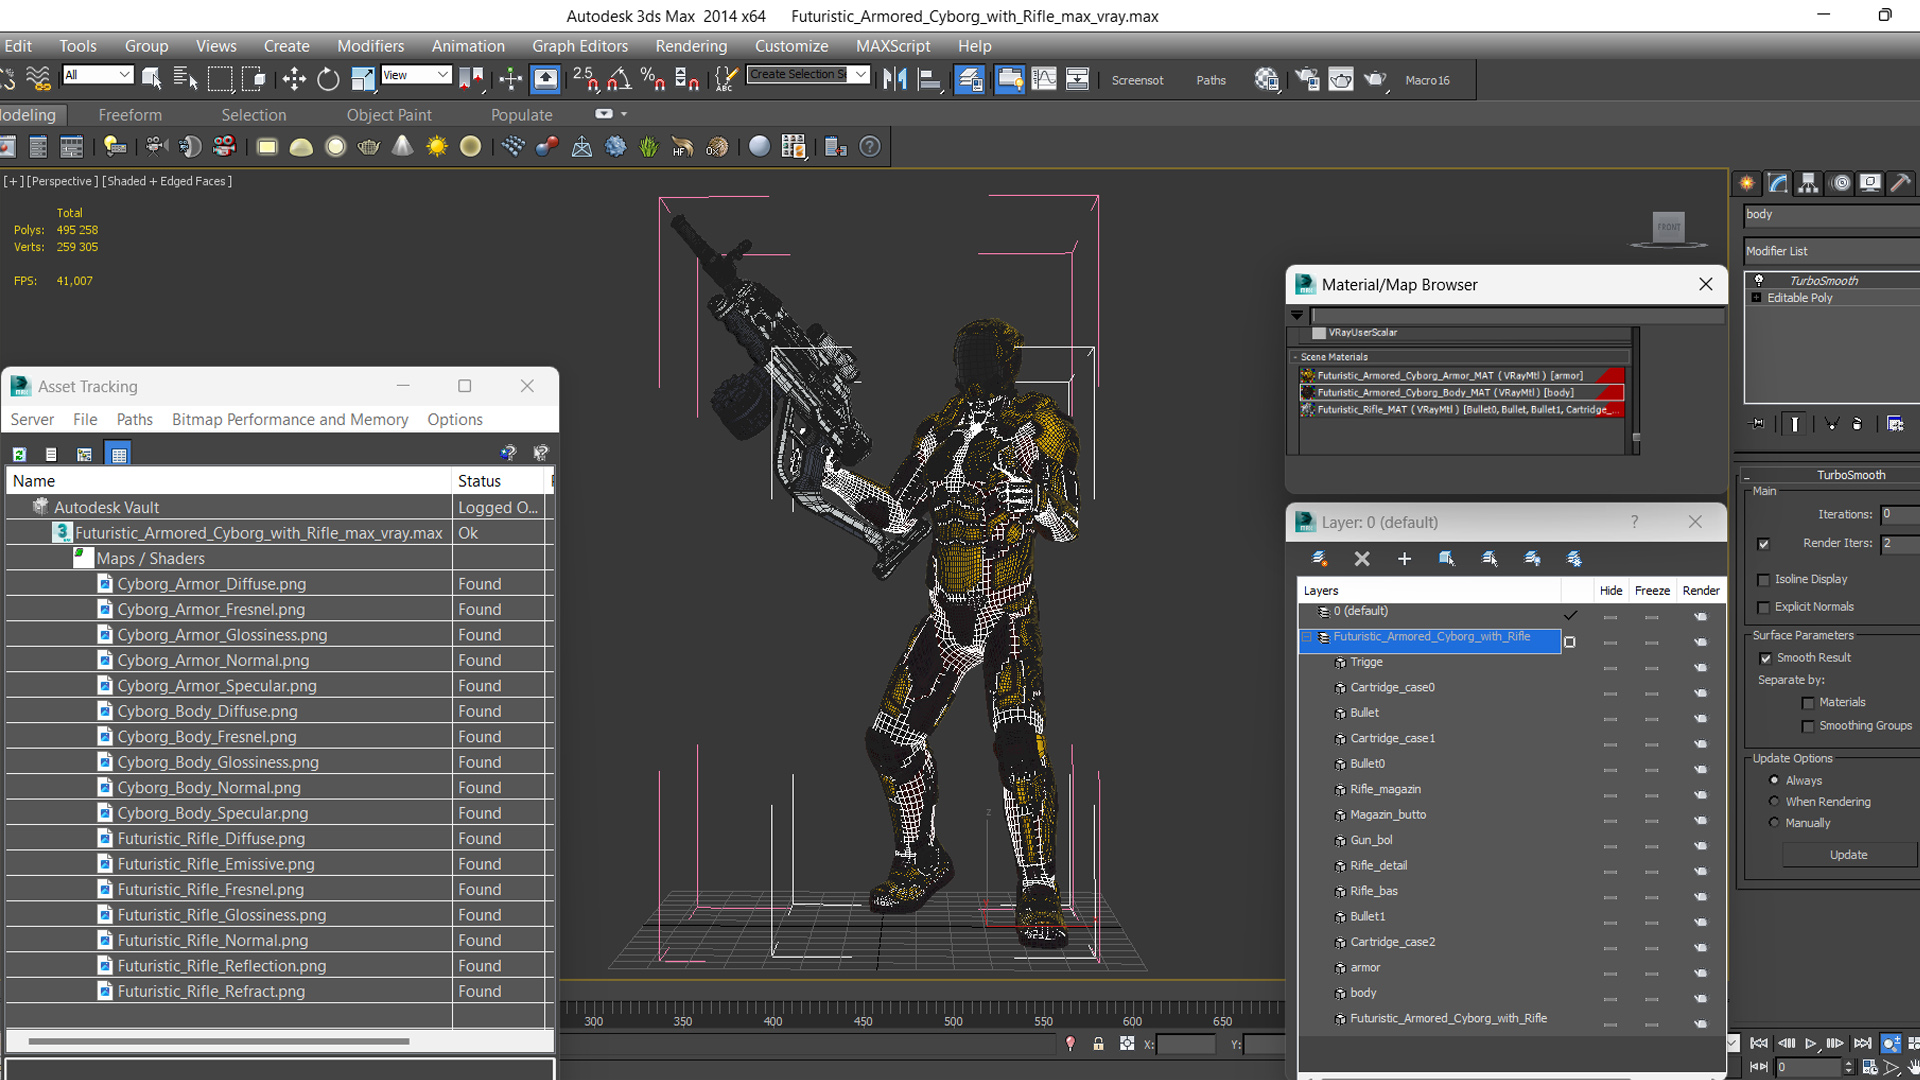1920x1080 pixels.
Task: Select Futuristic_Armored_Cyborg_Armor_MAT material swatch
Action: tap(1307, 376)
